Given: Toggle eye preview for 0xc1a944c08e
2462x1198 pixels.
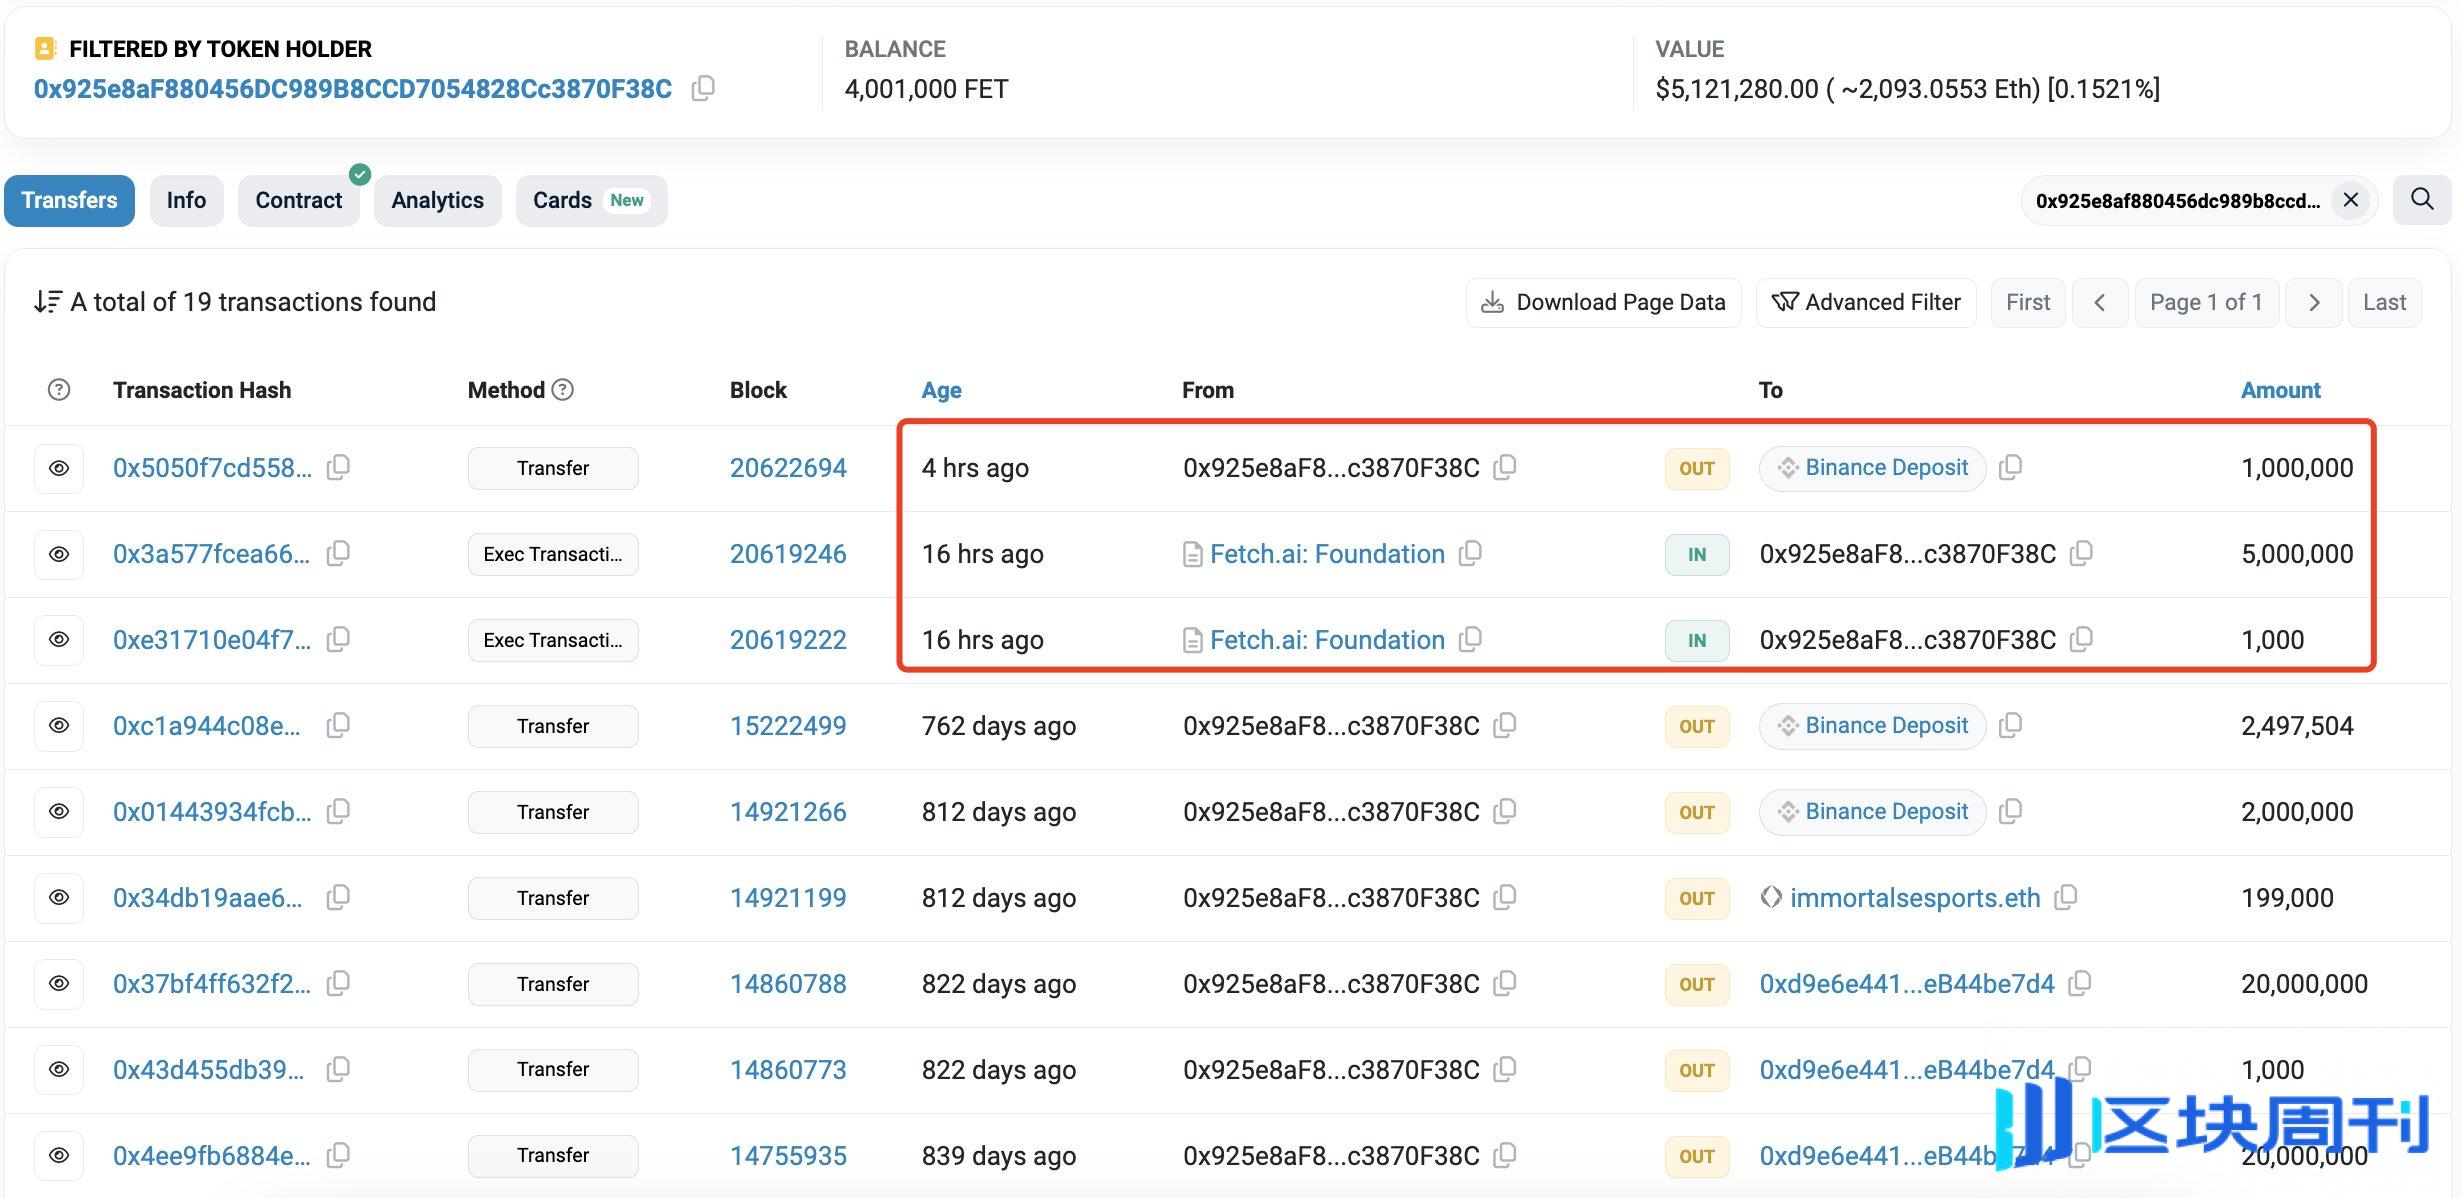Looking at the screenshot, I should click(59, 726).
